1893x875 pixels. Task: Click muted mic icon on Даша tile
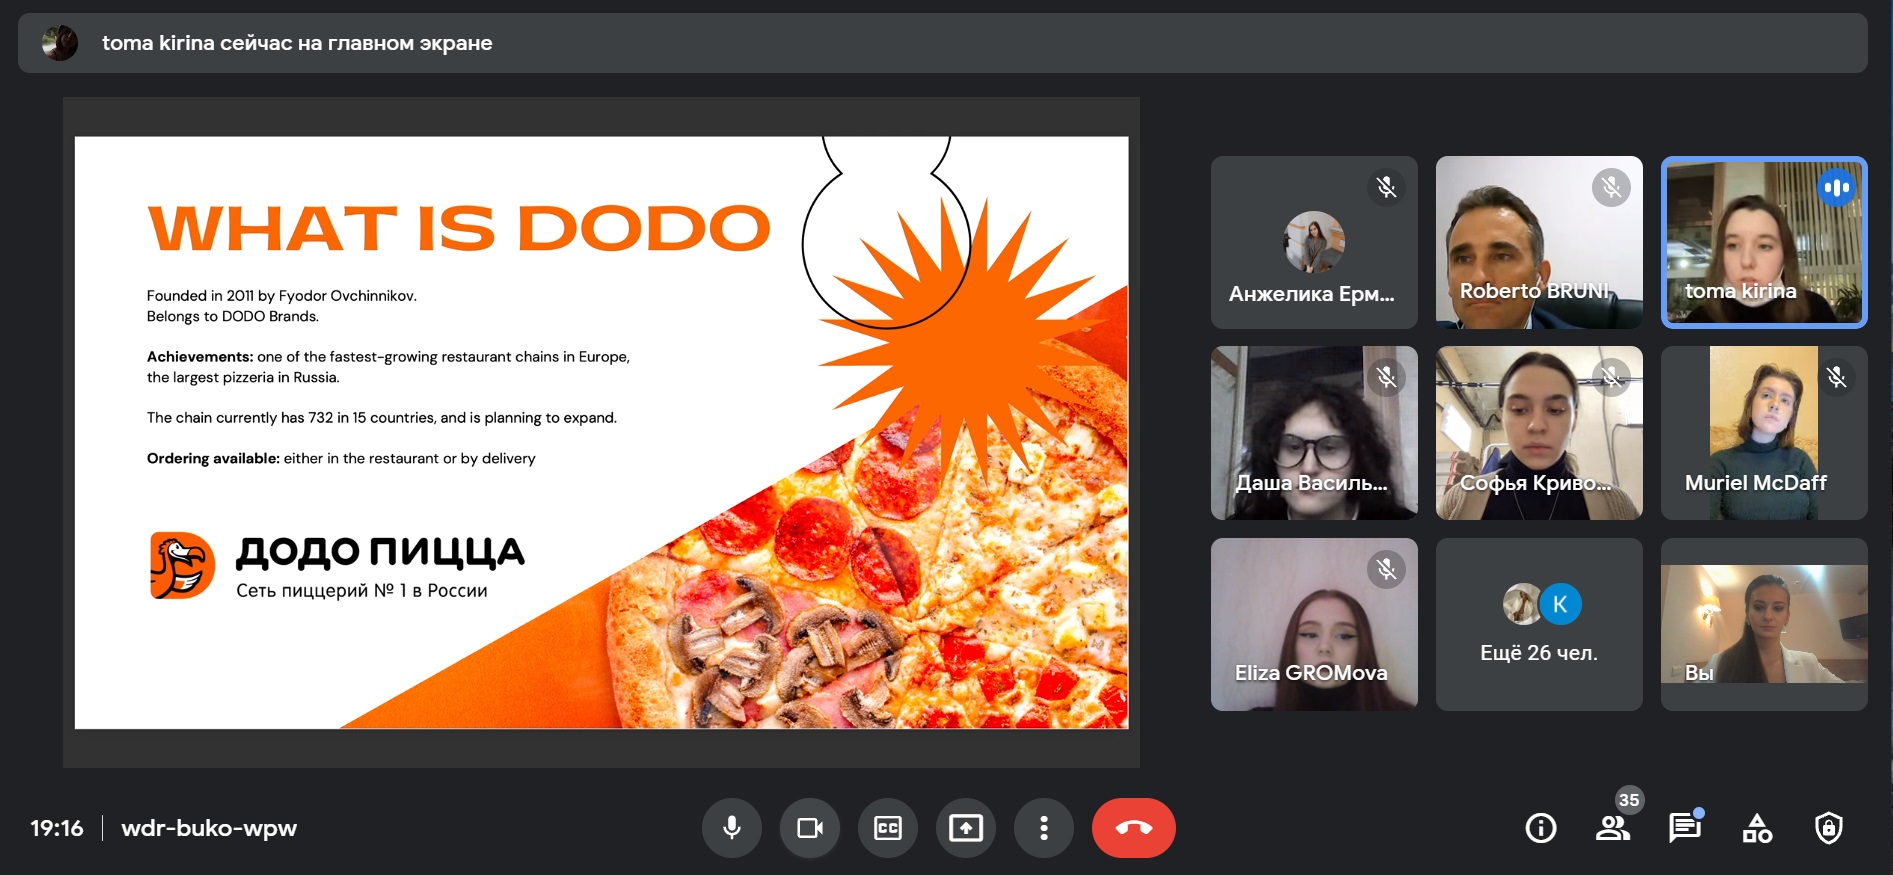coord(1386,377)
